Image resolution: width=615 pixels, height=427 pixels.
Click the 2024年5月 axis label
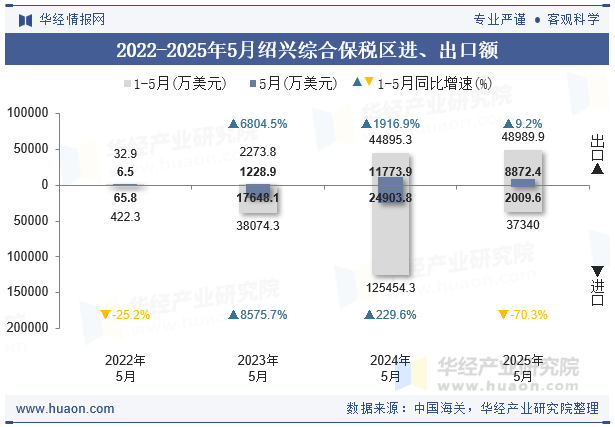click(390, 368)
